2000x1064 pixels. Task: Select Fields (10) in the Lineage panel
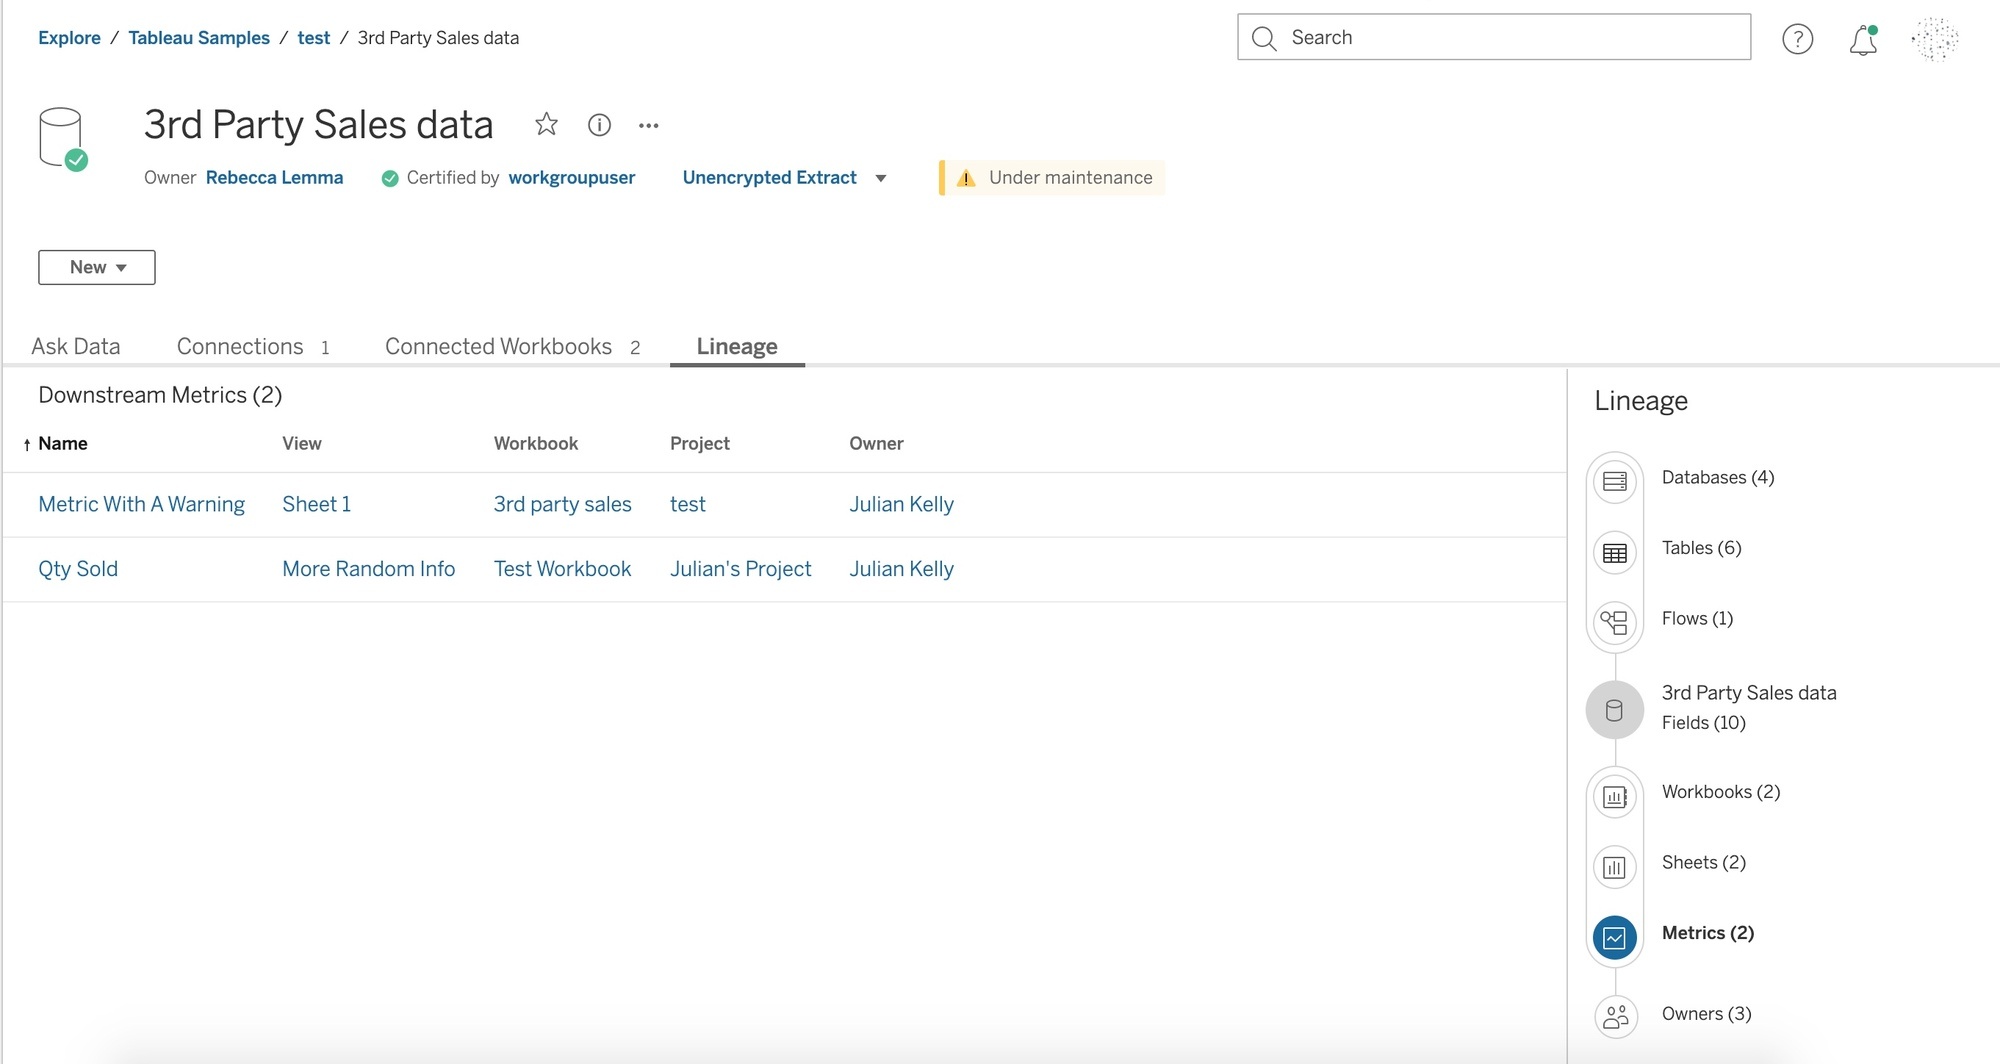tap(1703, 723)
